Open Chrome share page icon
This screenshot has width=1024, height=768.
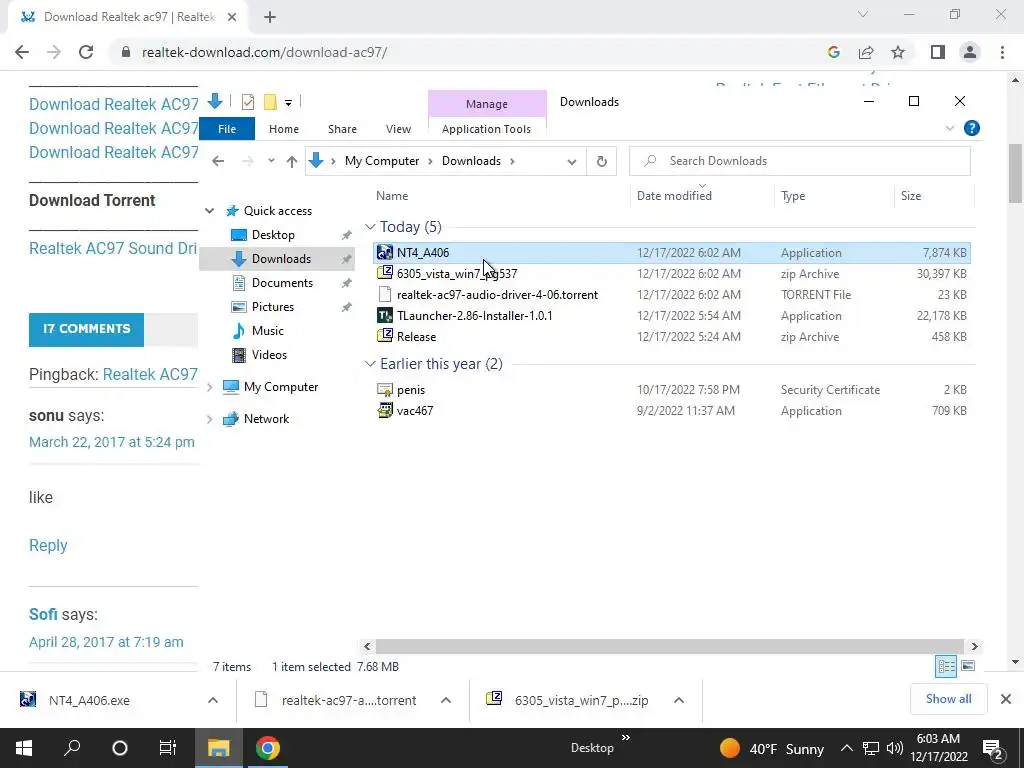866,52
